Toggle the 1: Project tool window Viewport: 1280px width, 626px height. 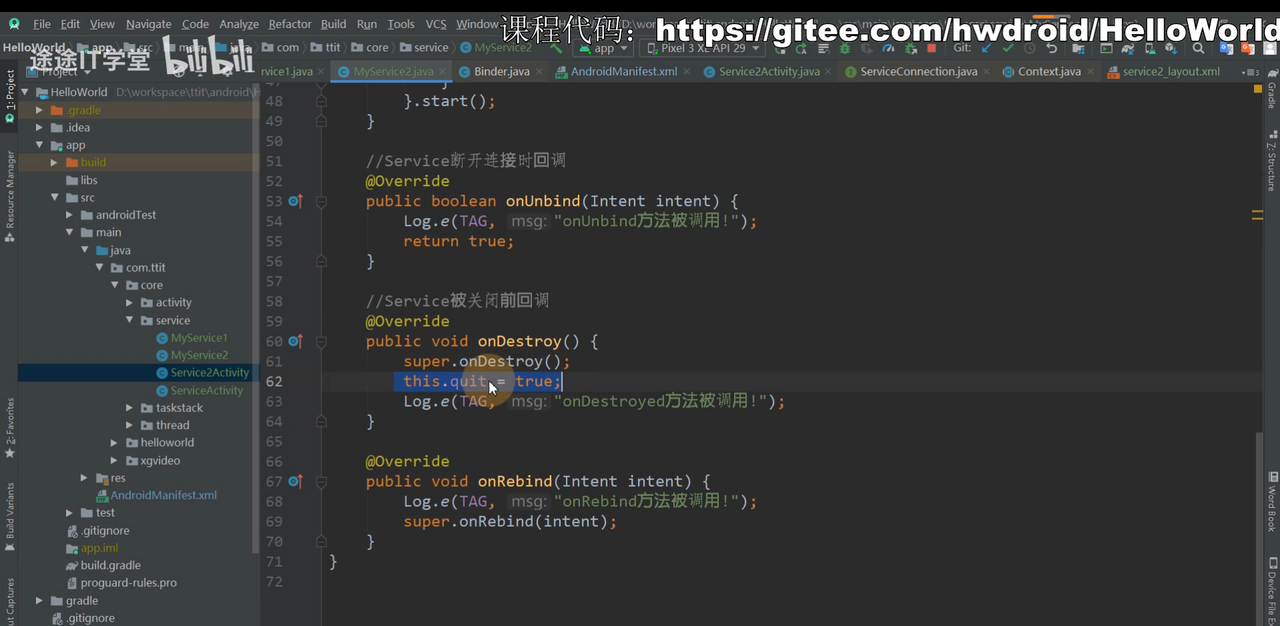[9, 96]
